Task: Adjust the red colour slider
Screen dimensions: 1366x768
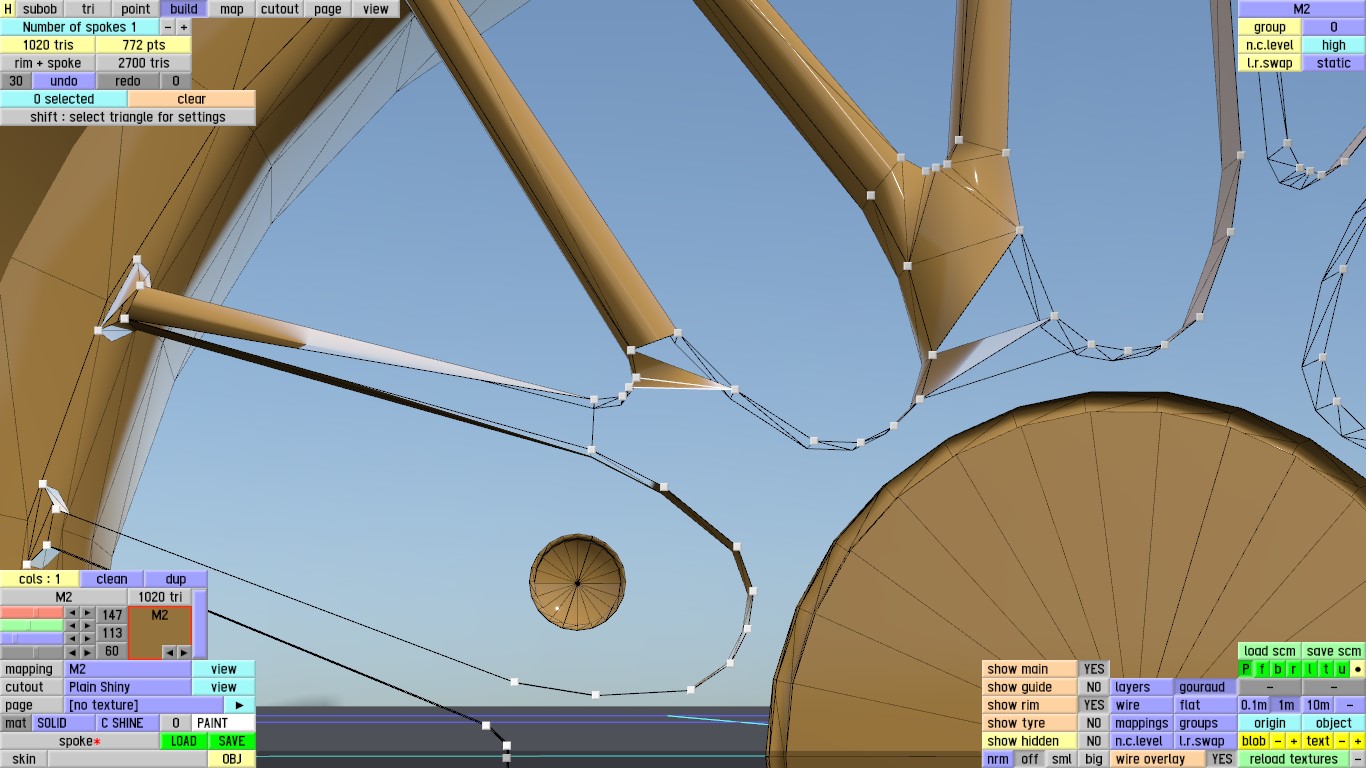Action: [32, 613]
